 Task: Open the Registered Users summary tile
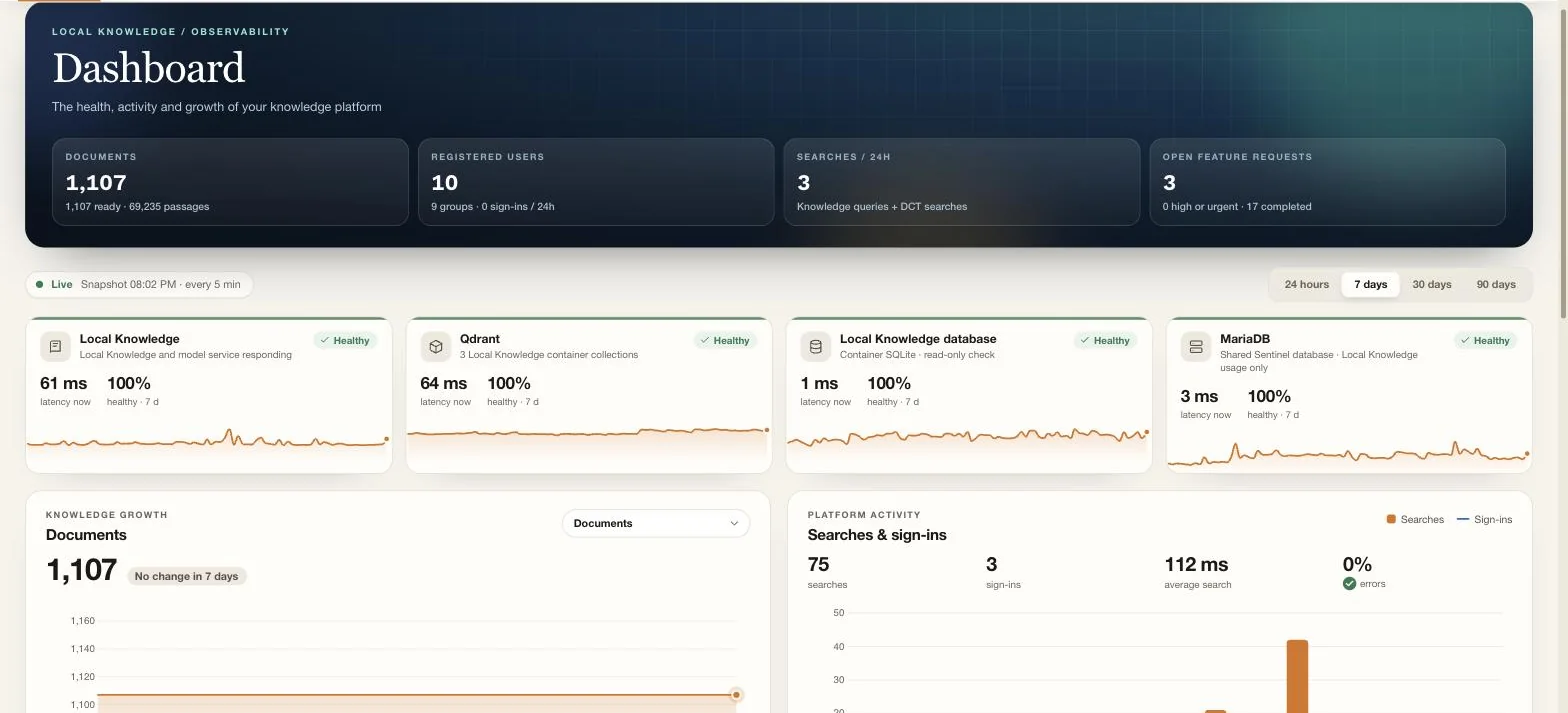[596, 182]
